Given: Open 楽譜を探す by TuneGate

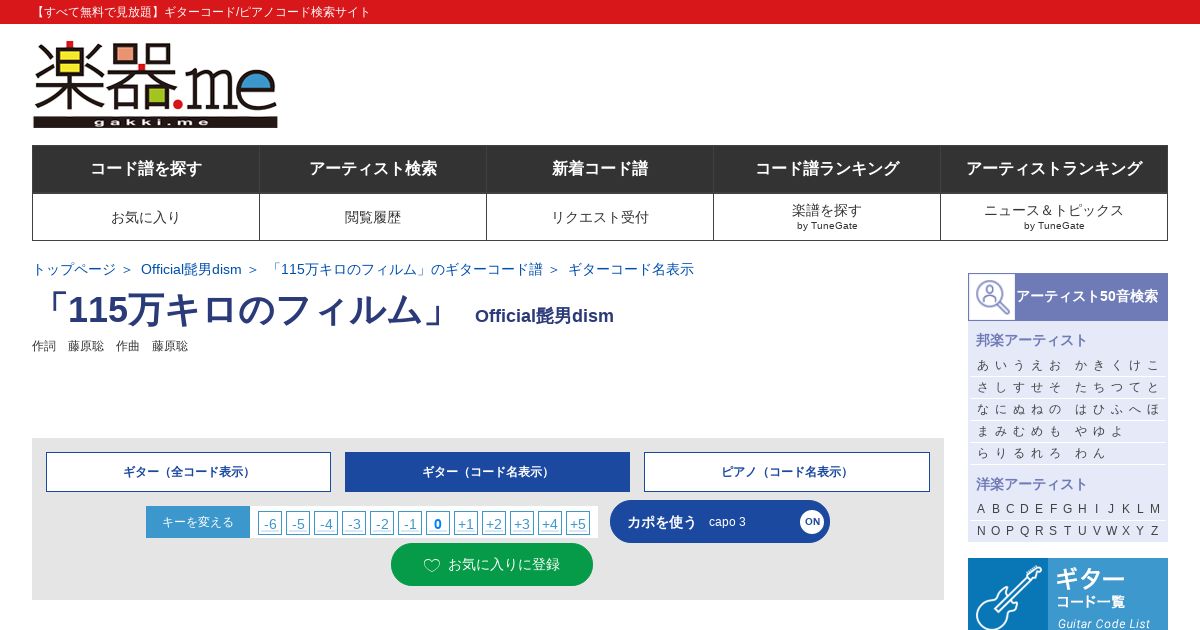Looking at the screenshot, I should pyautogui.click(x=827, y=217).
